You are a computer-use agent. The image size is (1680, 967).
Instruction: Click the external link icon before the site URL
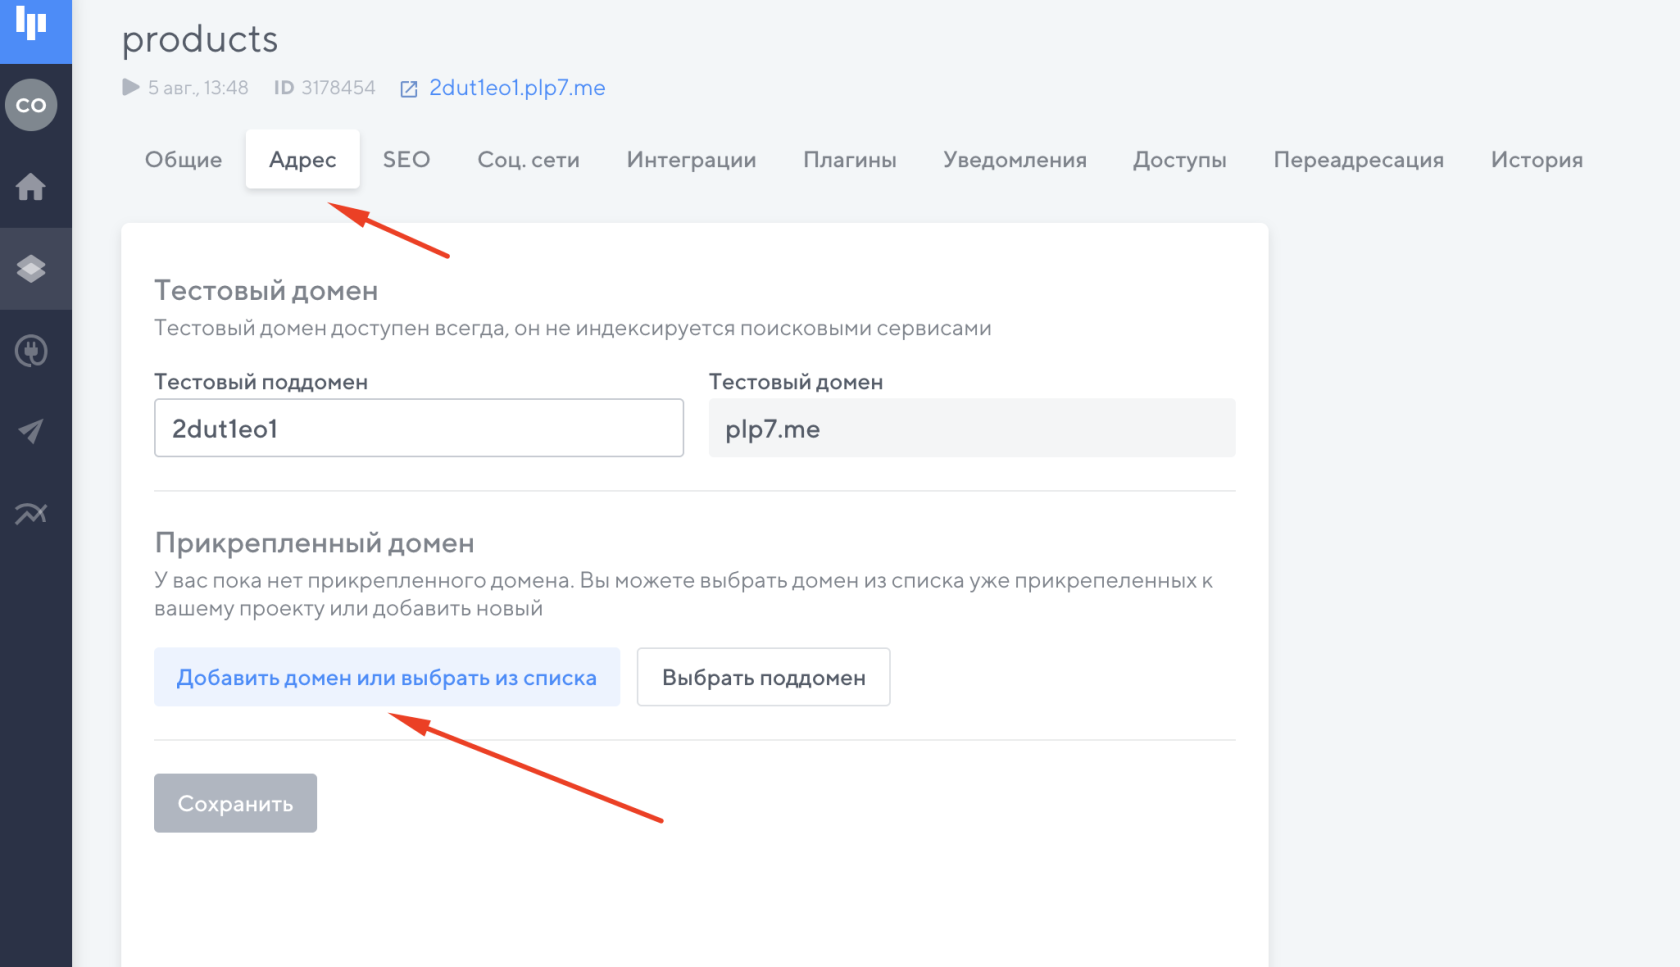coord(408,88)
